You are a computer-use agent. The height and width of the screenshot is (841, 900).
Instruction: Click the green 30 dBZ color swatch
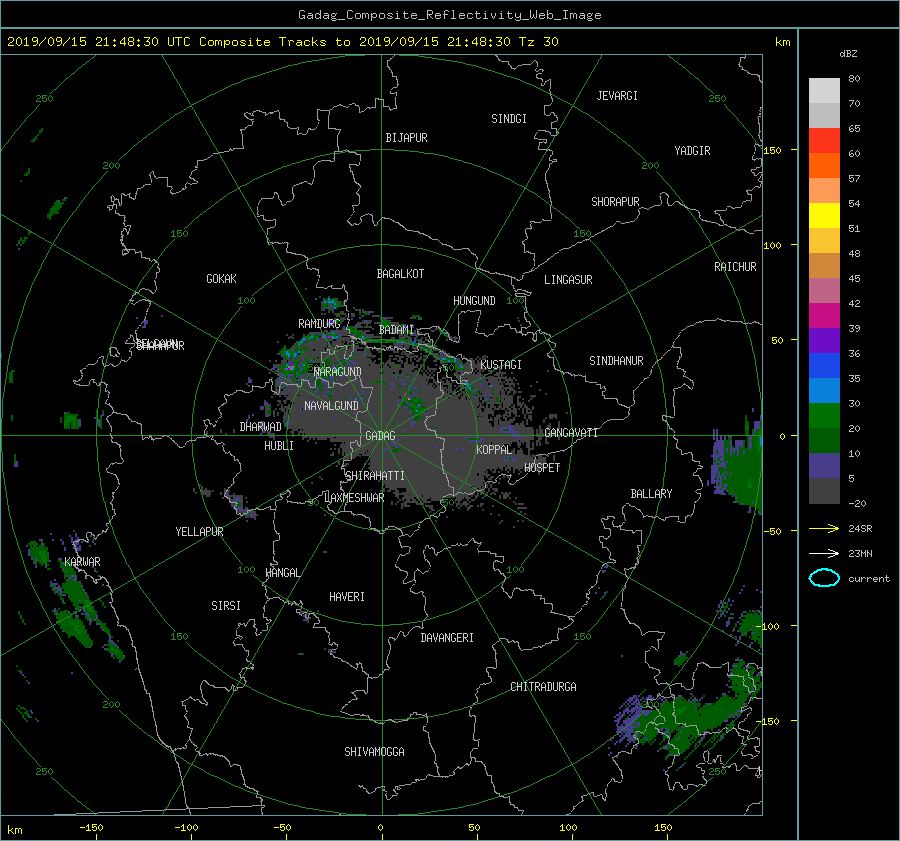click(824, 415)
